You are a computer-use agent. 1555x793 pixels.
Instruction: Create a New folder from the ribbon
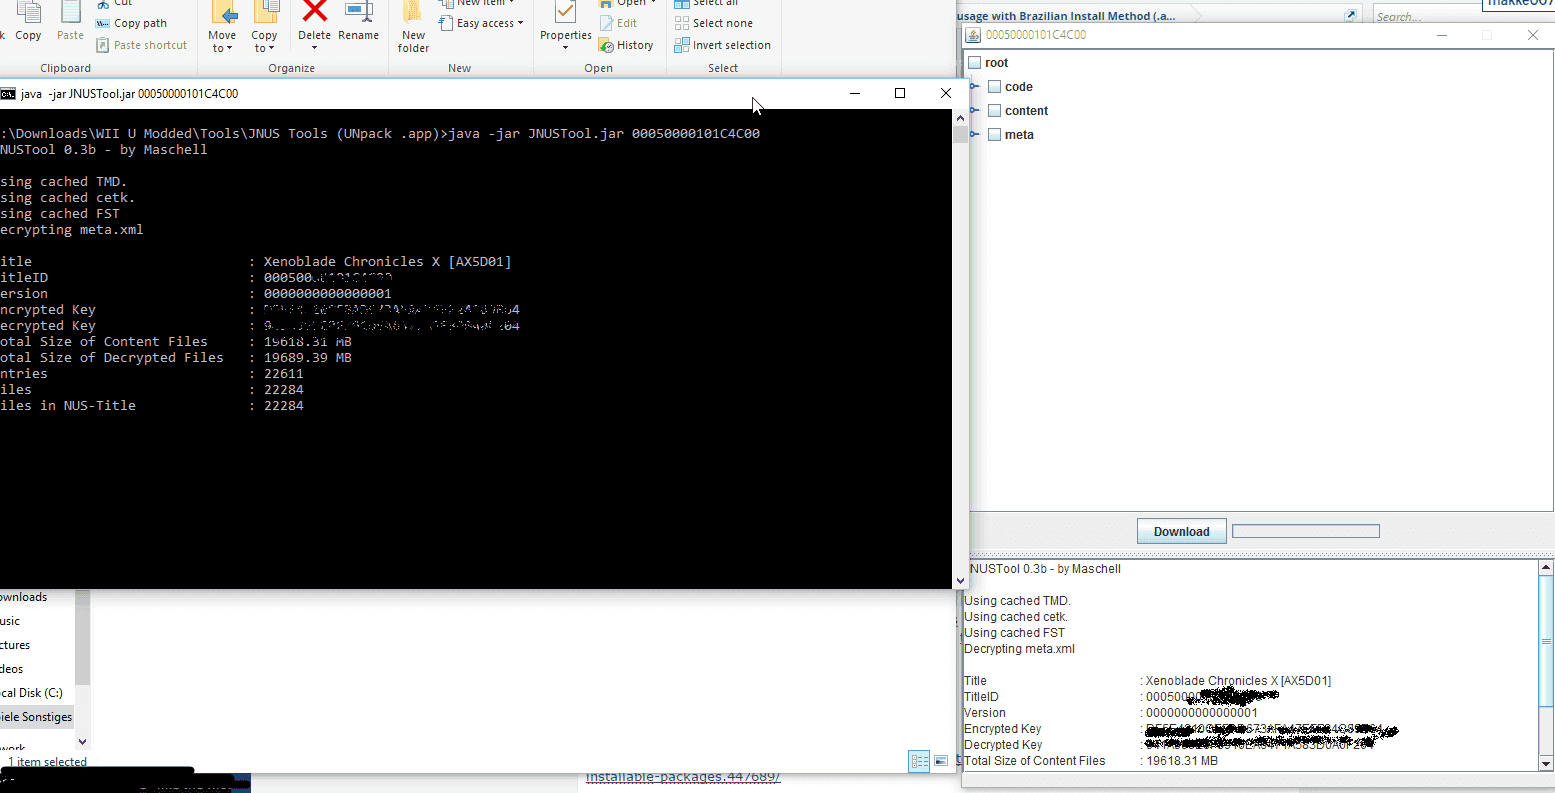click(413, 26)
